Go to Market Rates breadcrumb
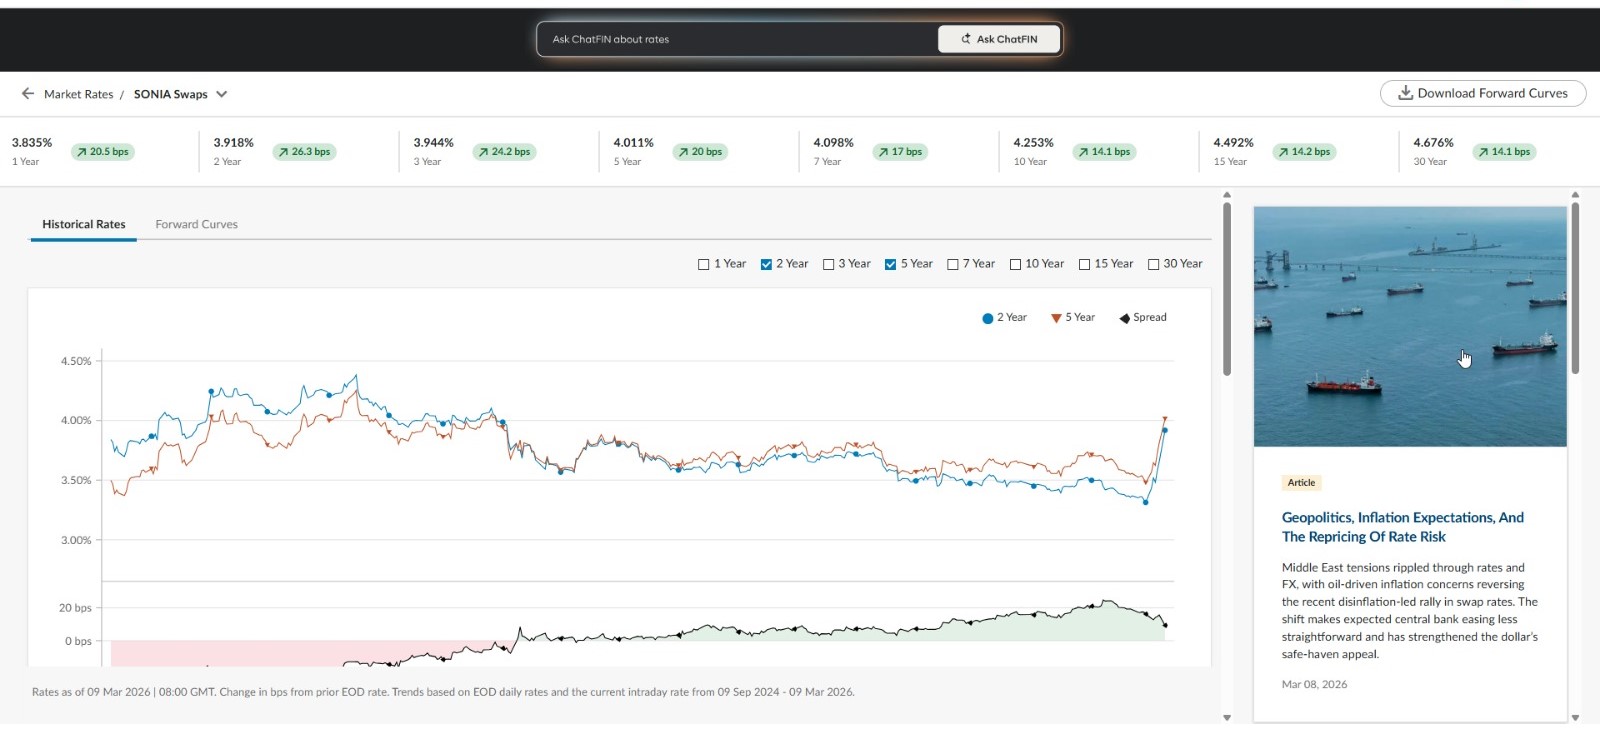Viewport: 1600px width, 731px height. click(78, 94)
